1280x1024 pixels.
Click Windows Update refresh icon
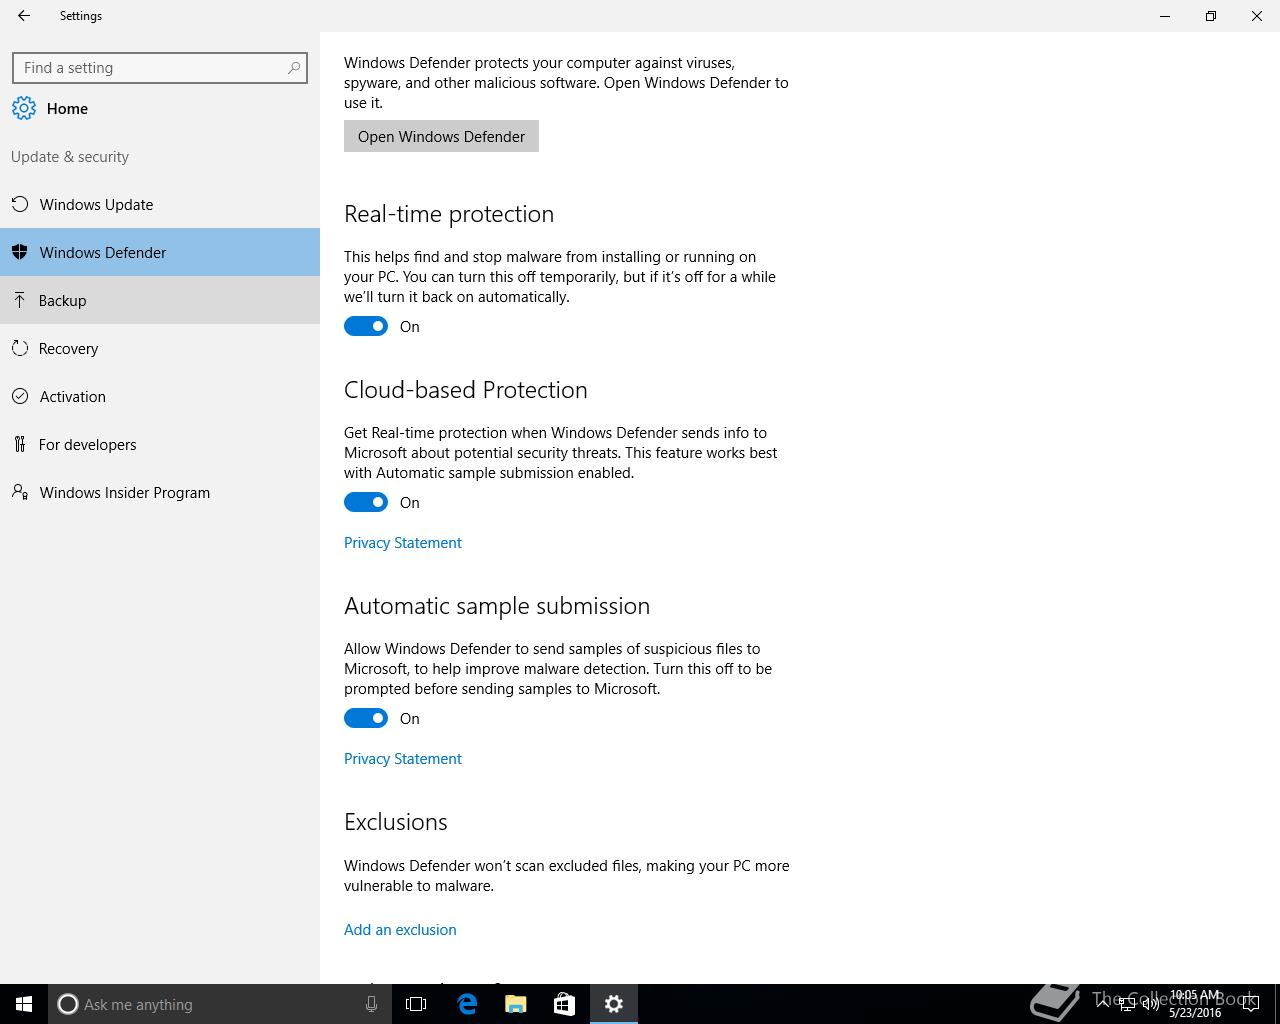click(x=20, y=204)
